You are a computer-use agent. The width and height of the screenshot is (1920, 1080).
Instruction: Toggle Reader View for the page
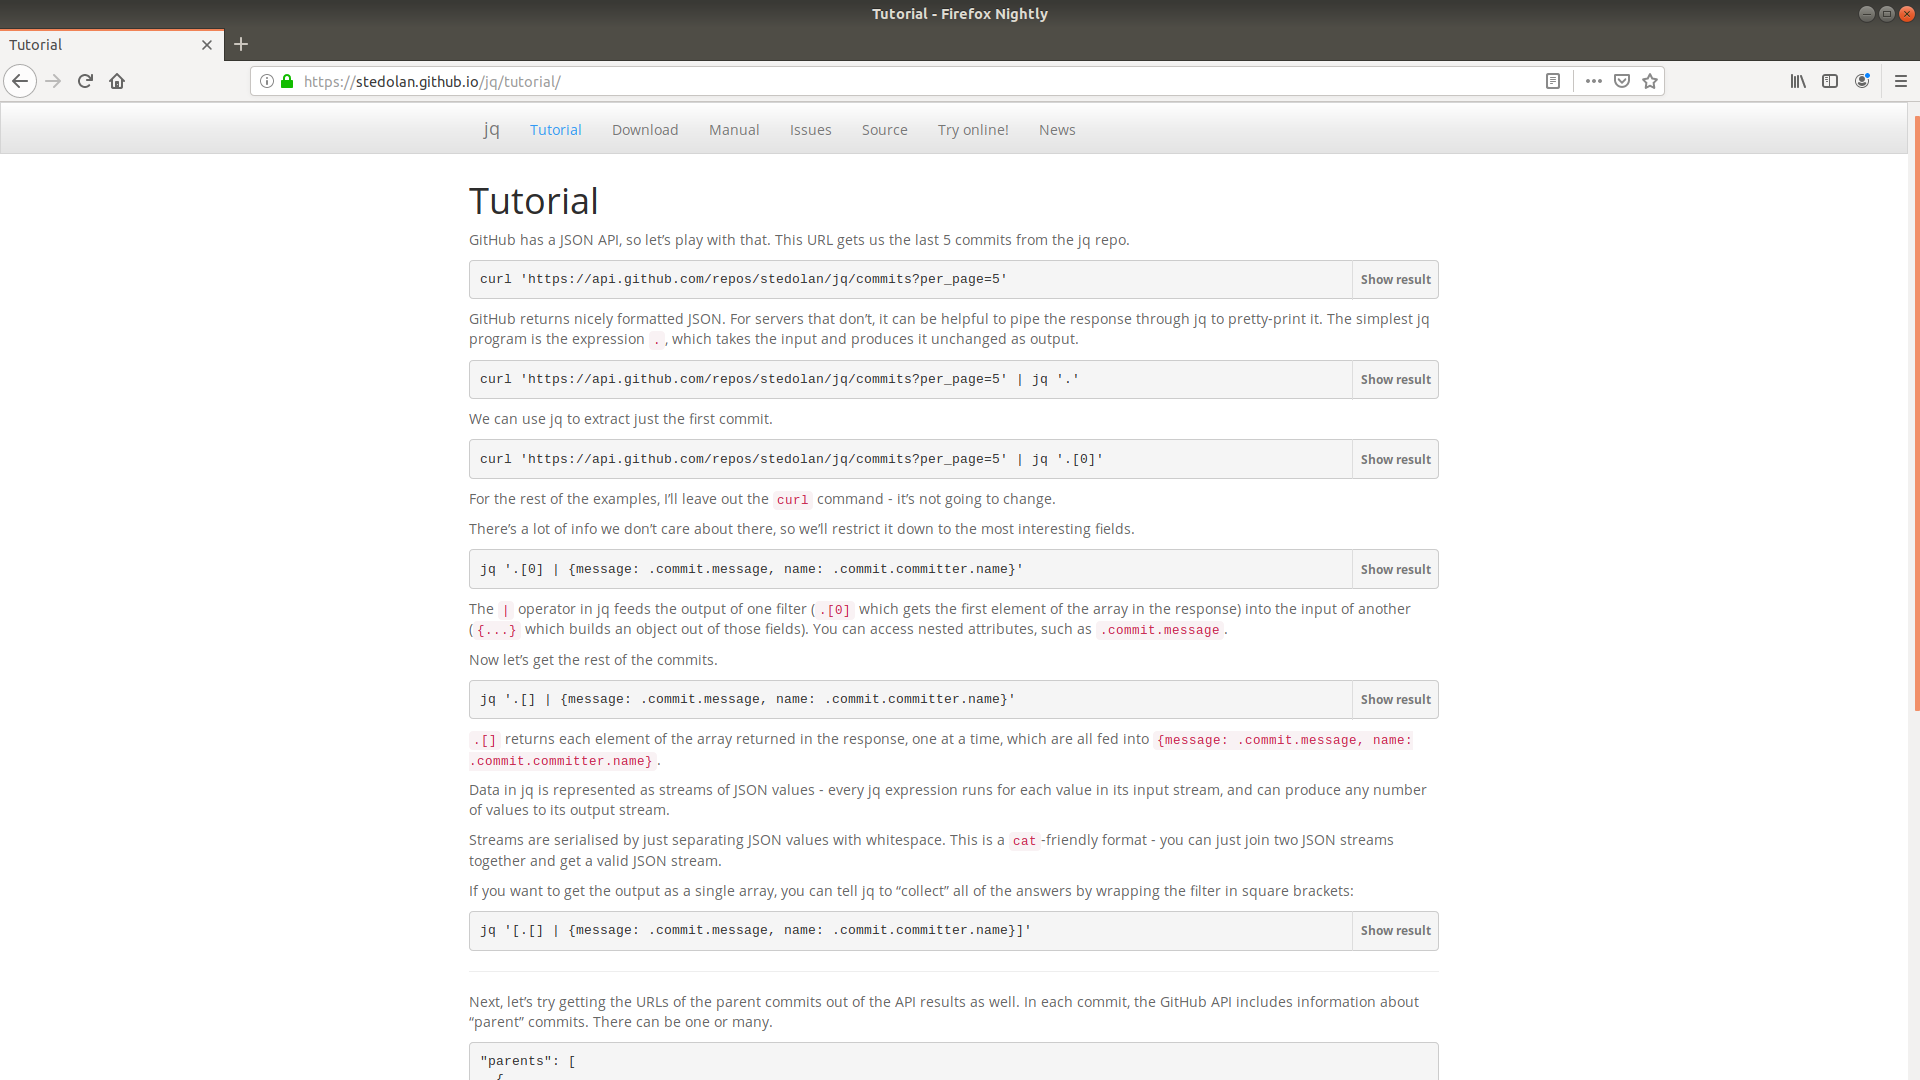click(x=1553, y=81)
